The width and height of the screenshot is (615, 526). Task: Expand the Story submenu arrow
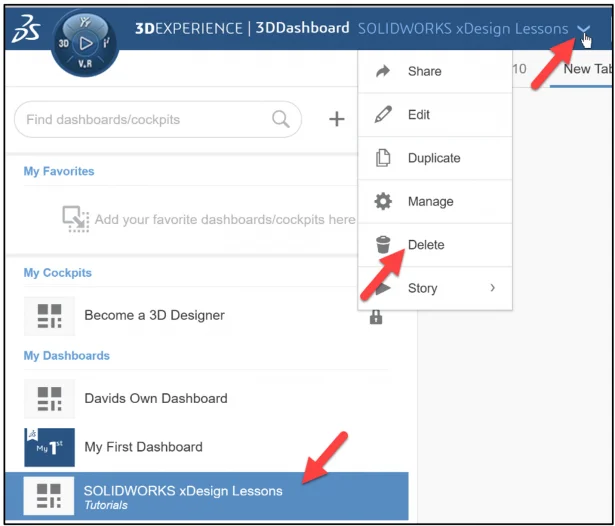(492, 288)
